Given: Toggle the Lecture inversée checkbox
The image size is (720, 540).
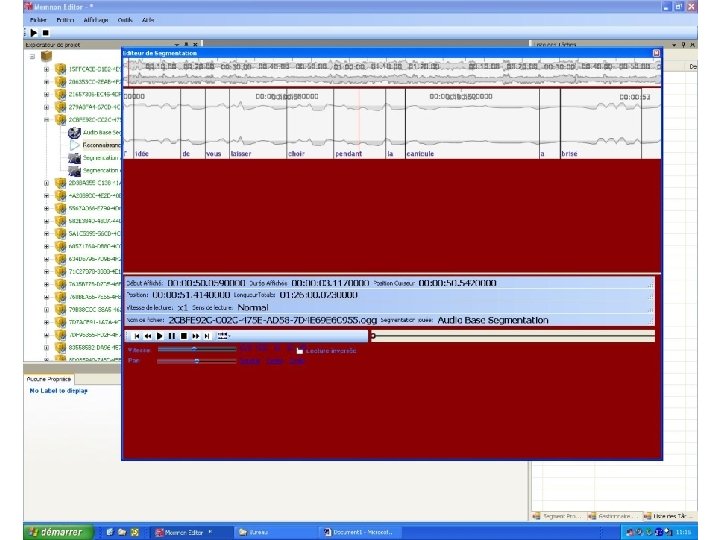Looking at the screenshot, I should 300,351.
